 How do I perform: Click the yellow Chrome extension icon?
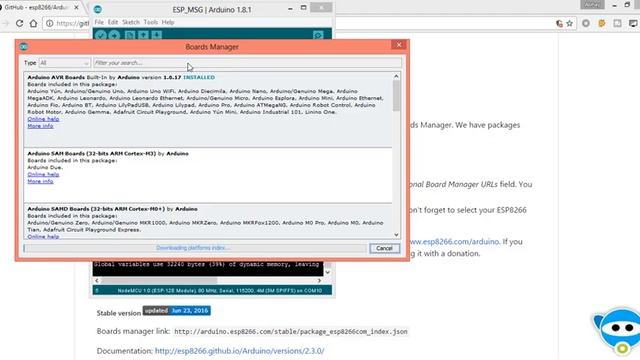click(x=602, y=23)
